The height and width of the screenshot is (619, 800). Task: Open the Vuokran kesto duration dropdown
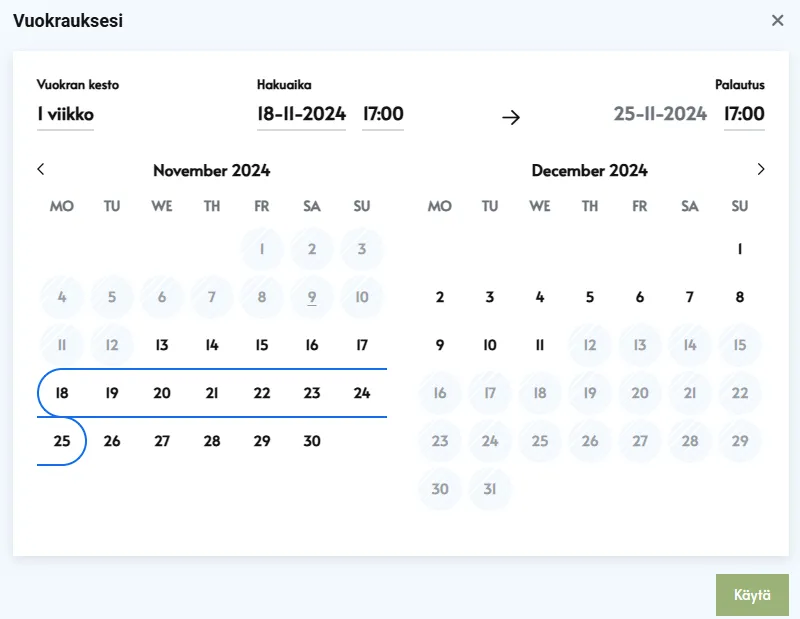click(66, 115)
